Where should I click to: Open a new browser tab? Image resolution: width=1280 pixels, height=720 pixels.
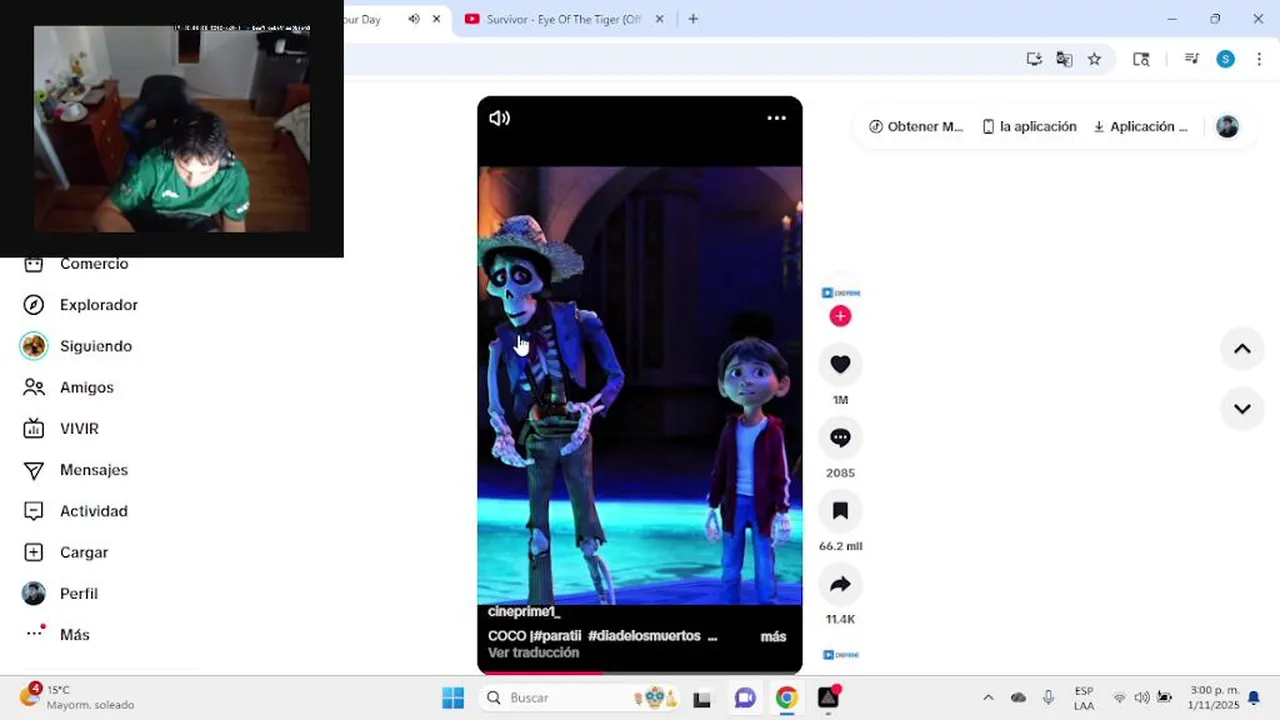click(x=693, y=19)
